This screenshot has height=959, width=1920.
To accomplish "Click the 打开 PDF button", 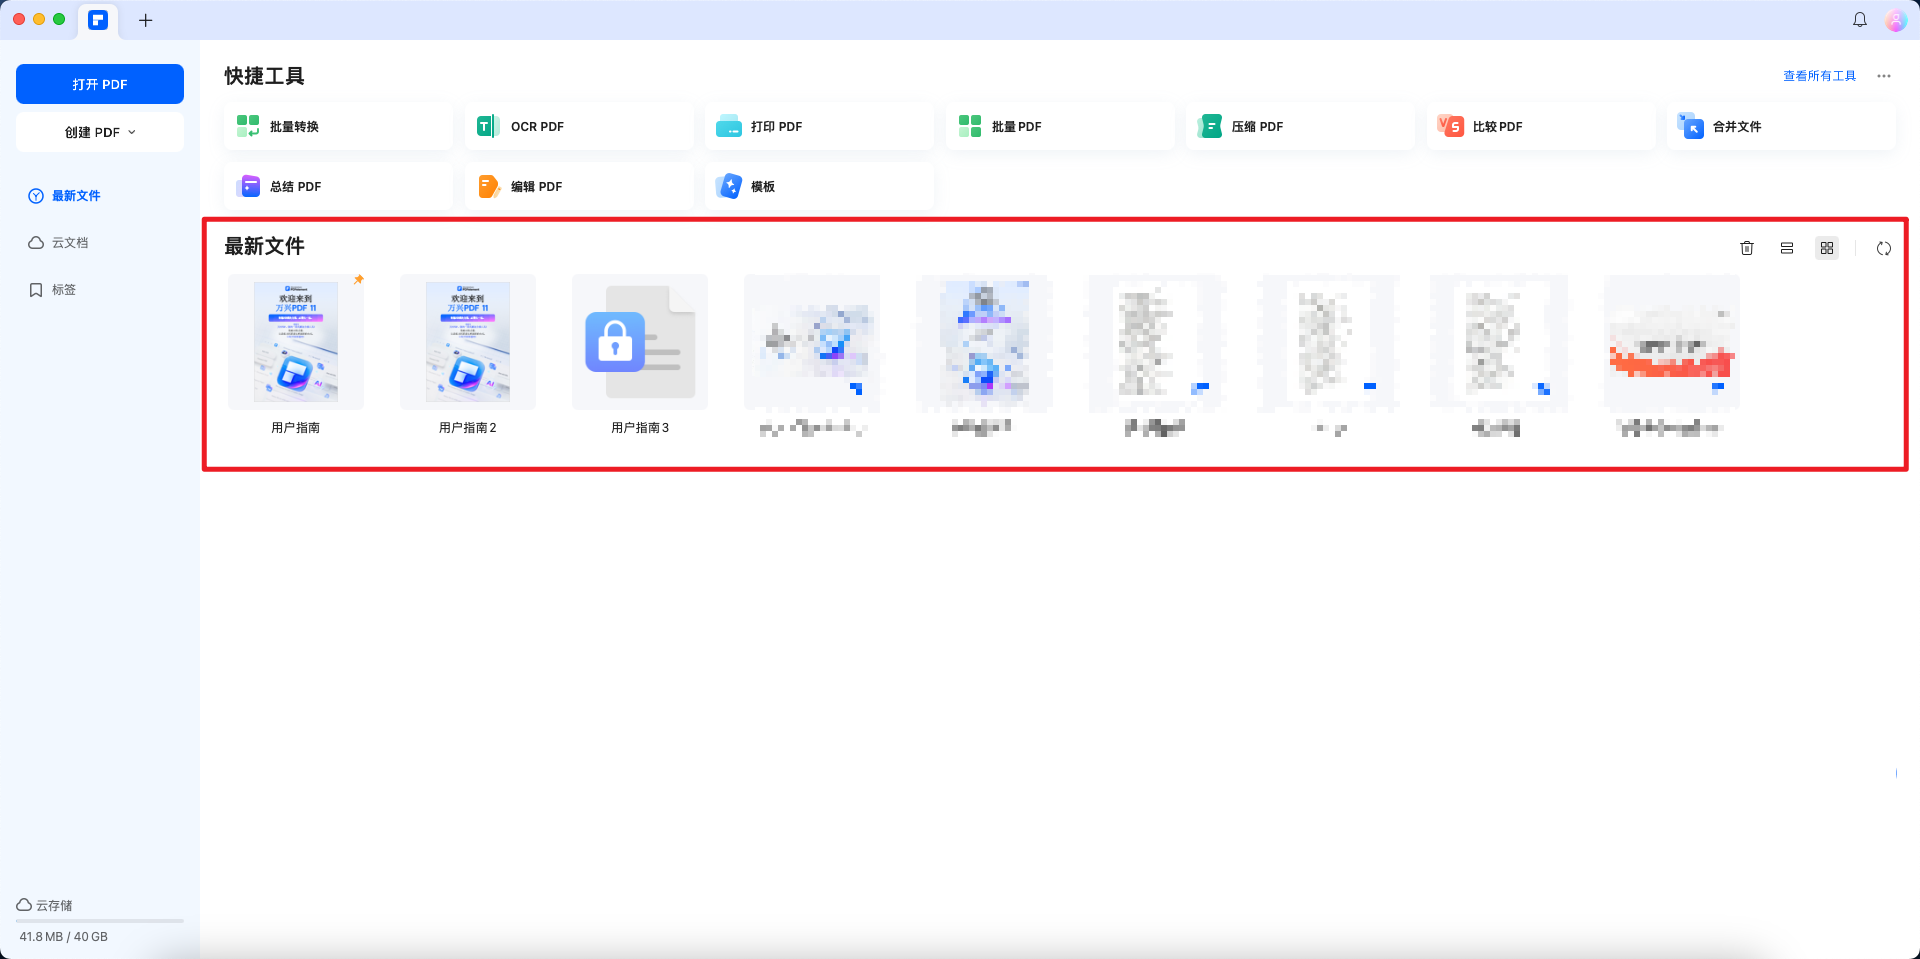I will click(x=100, y=84).
